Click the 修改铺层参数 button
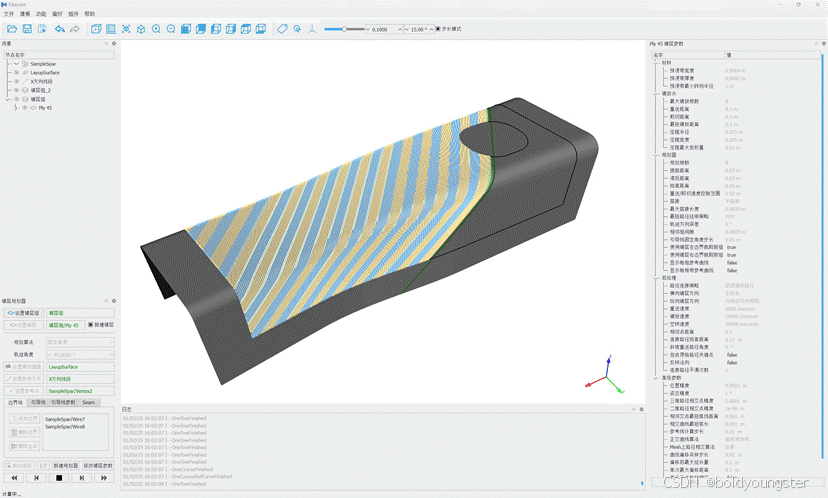Screen dimensions: 828x498 click(98, 465)
